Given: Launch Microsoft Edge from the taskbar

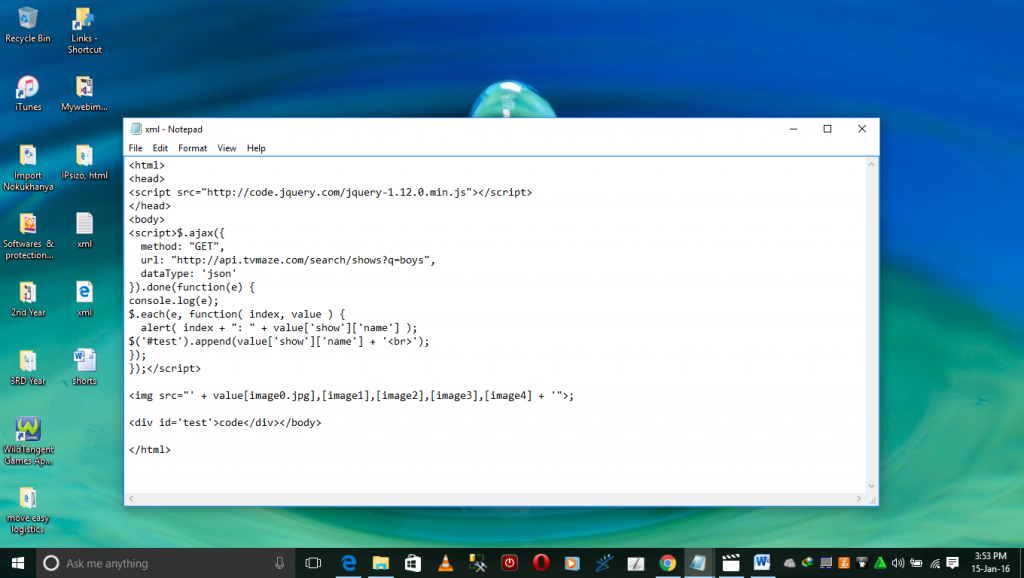Looking at the screenshot, I should pyautogui.click(x=349, y=563).
